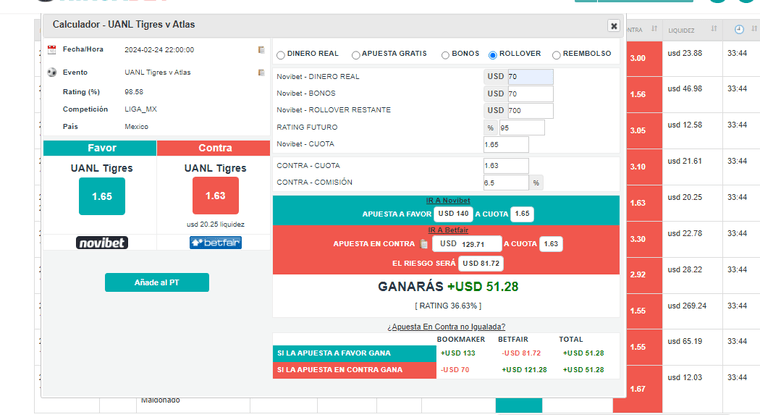
Task: Click the clock icon column header
Action: (x=739, y=30)
